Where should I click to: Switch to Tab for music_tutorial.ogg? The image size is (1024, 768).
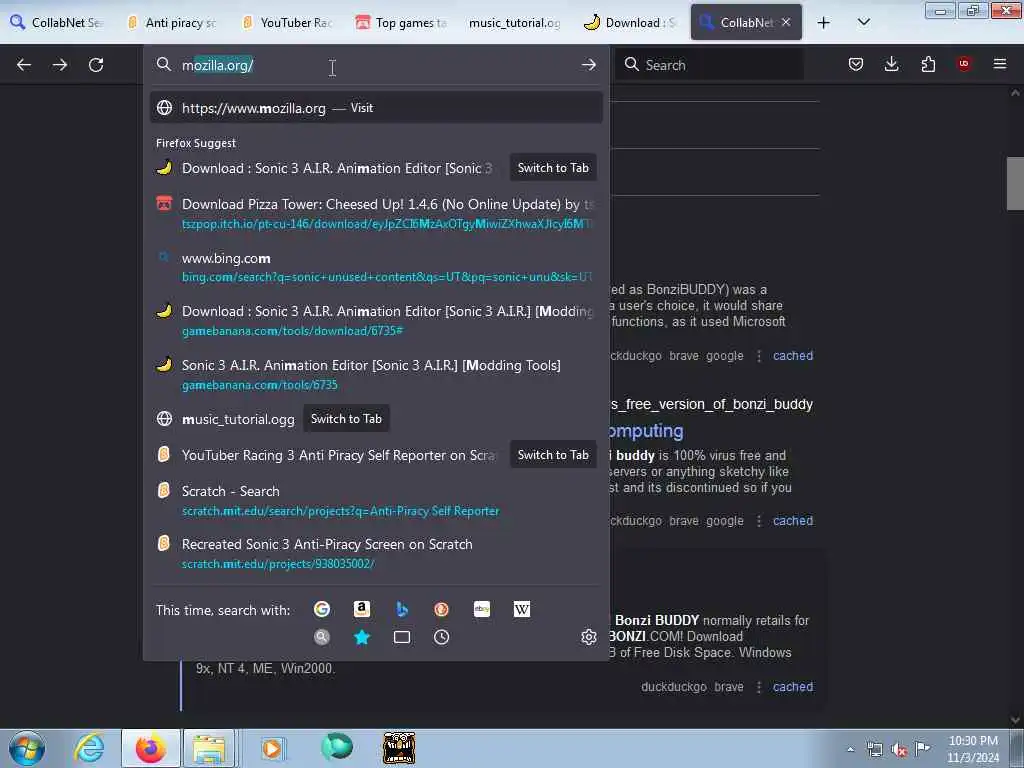pos(346,419)
